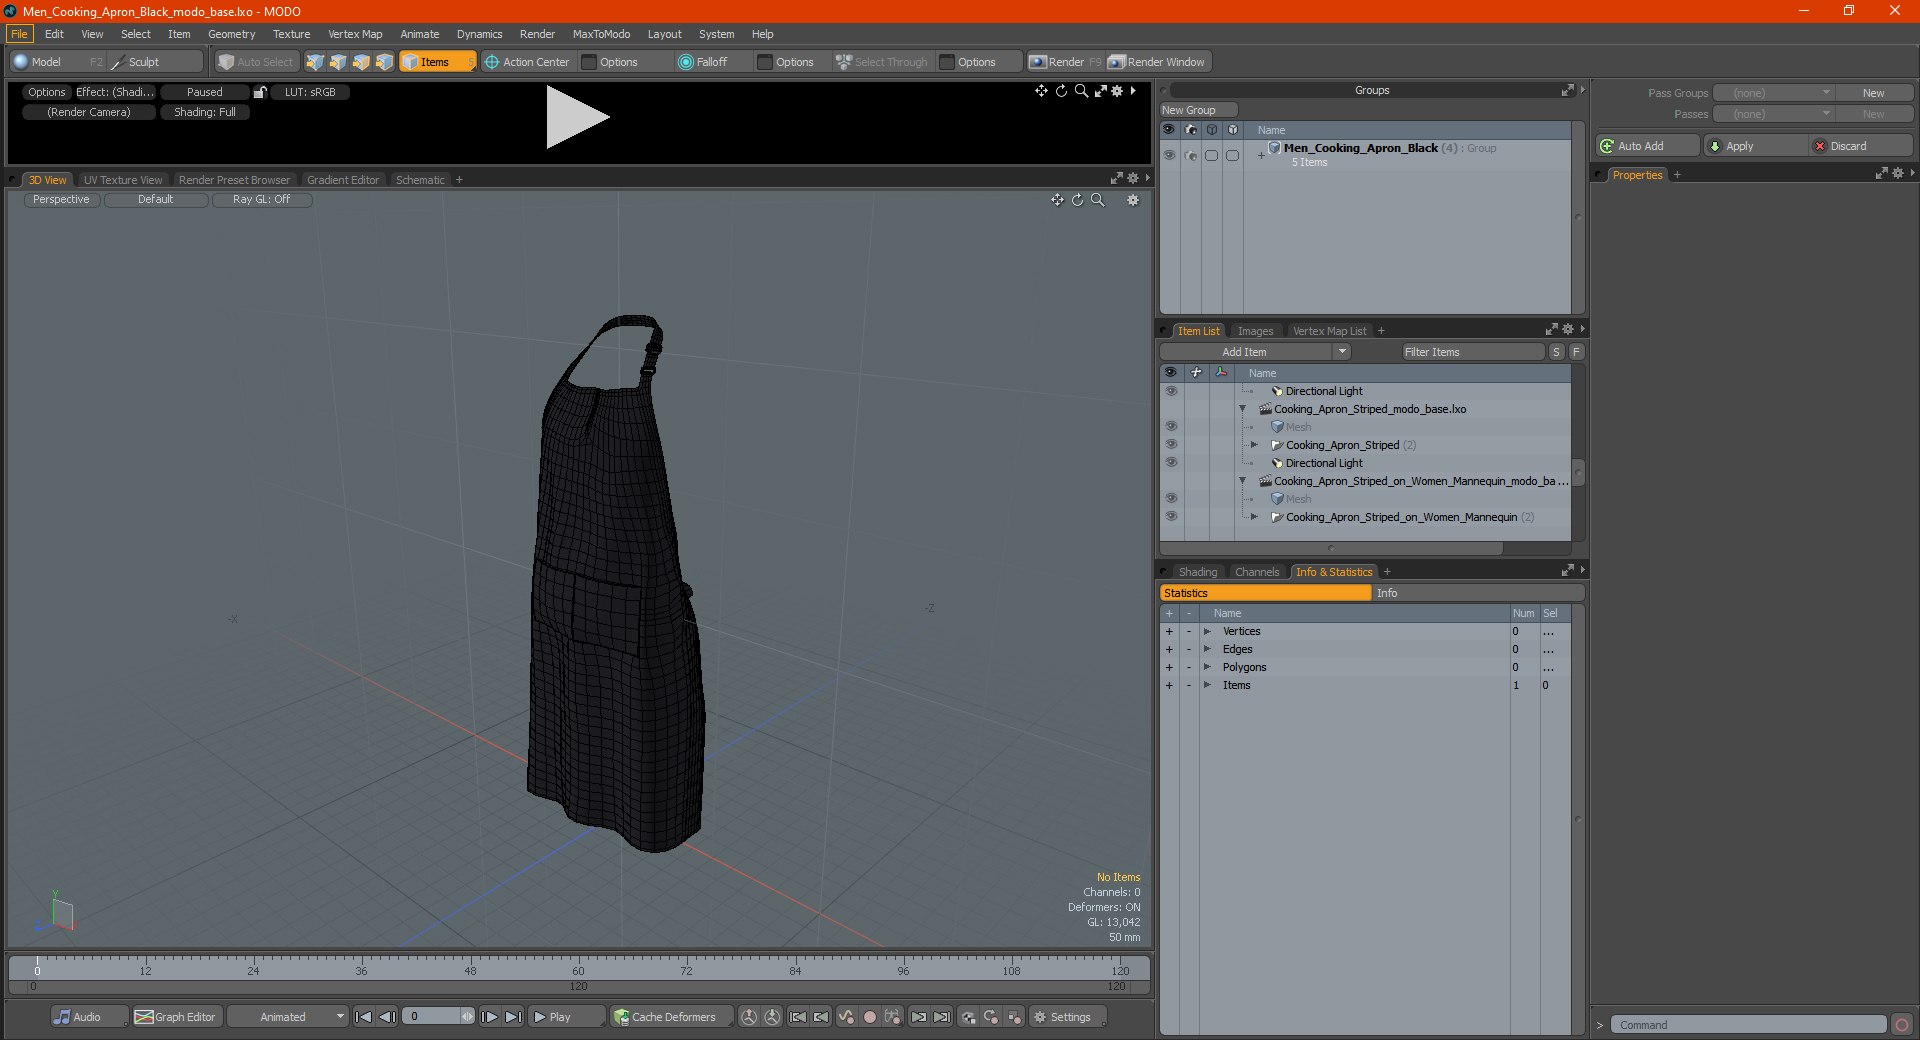
Task: Toggle Select Through Options checkbox
Action: pos(947,62)
